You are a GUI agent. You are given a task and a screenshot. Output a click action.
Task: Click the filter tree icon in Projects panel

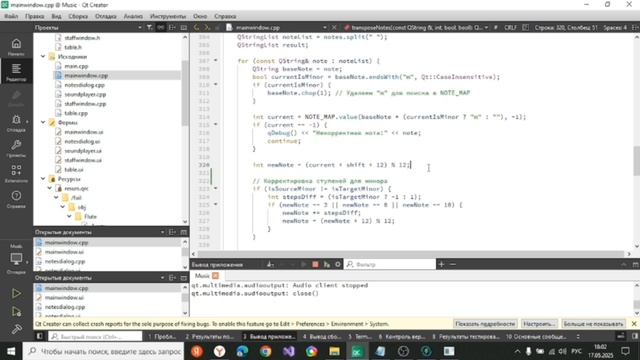[149, 27]
